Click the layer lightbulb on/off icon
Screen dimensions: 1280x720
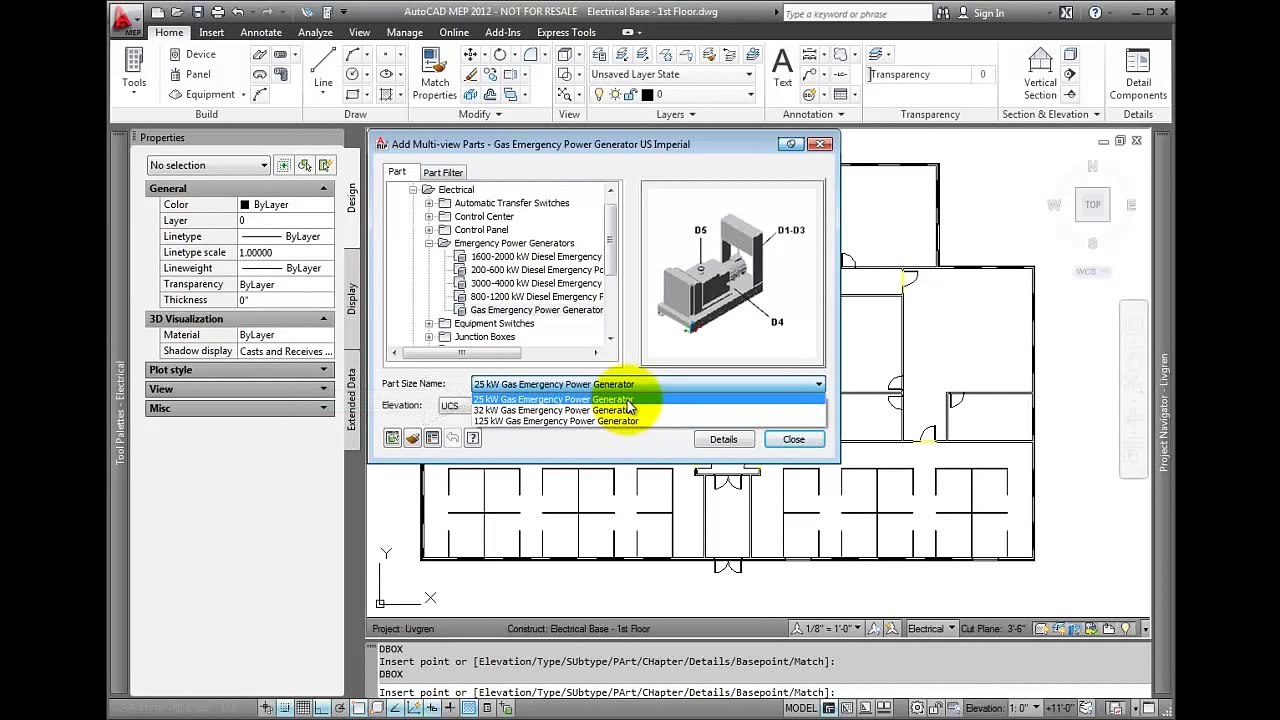[x=599, y=94]
